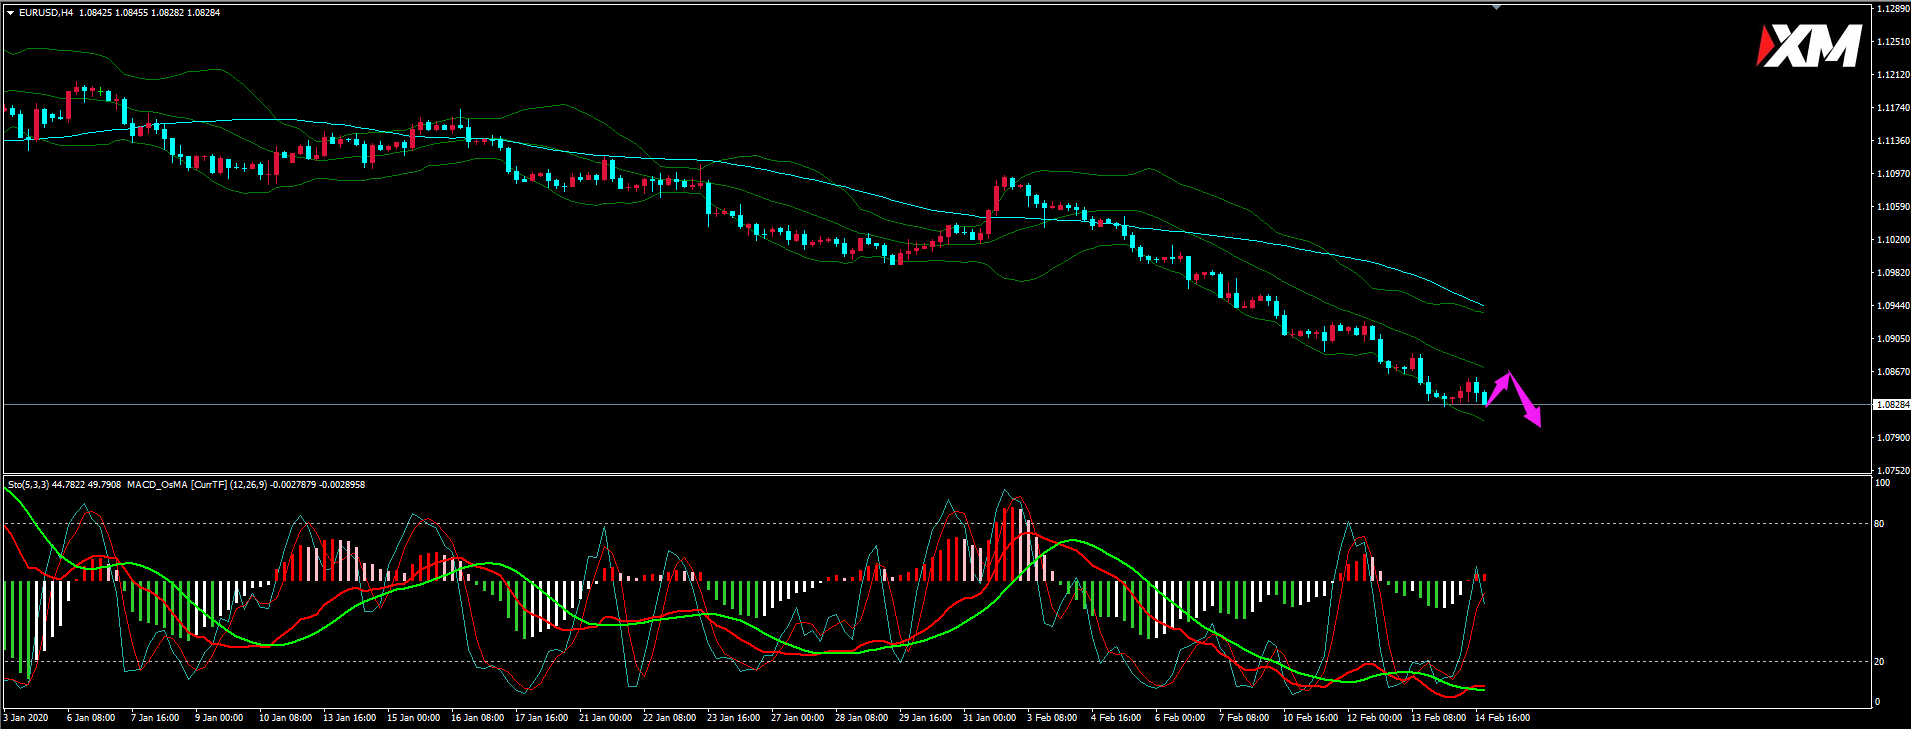This screenshot has height=729, width=1911.
Task: Click the stochastic 80 level label
Action: [1879, 524]
